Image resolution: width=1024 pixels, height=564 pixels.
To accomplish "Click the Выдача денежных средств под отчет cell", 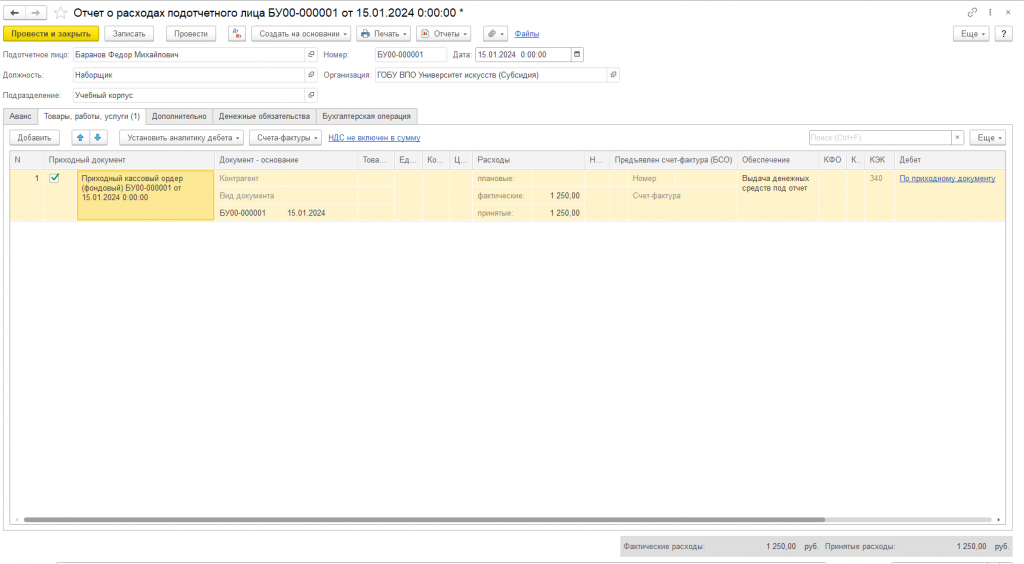I will [778, 195].
